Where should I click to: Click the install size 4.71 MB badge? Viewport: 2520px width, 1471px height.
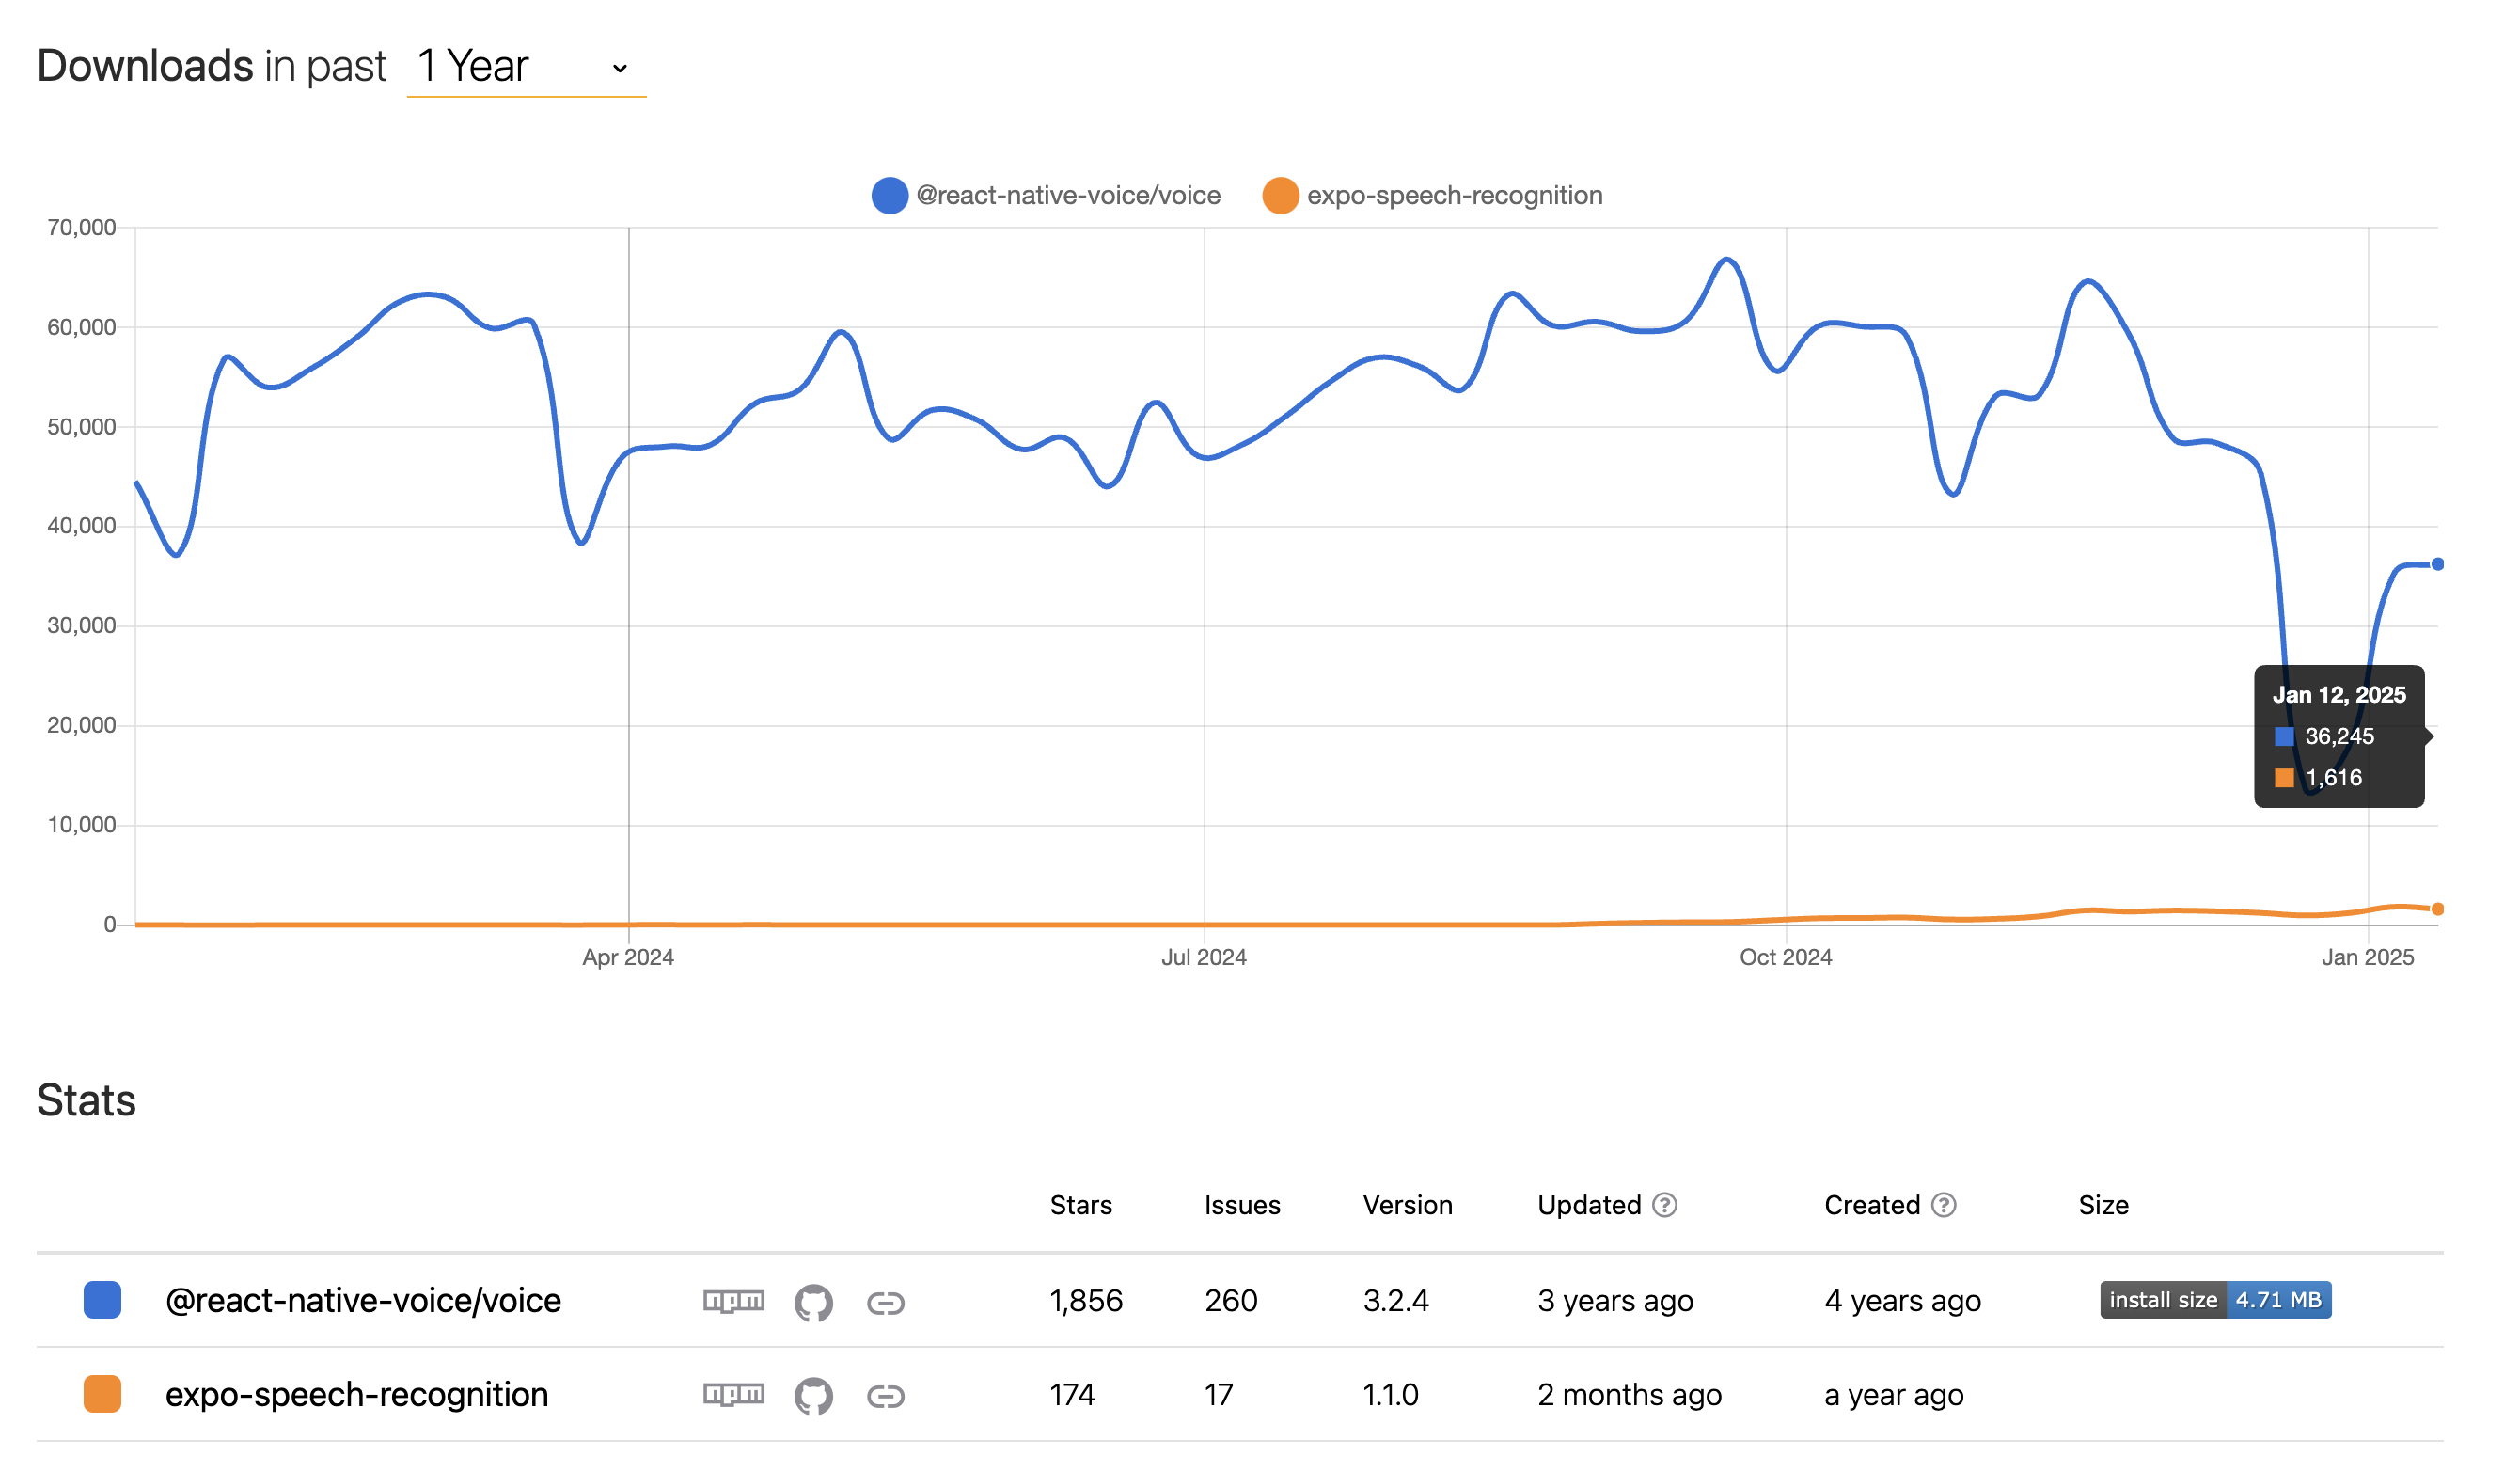(2215, 1300)
